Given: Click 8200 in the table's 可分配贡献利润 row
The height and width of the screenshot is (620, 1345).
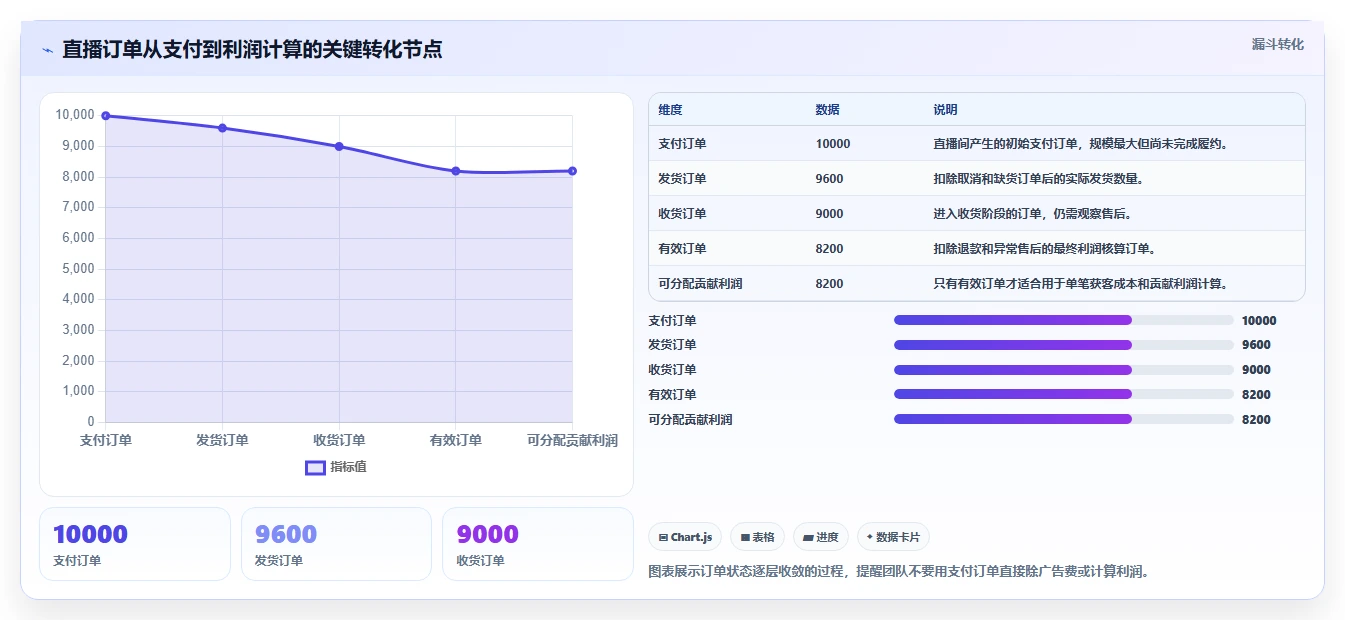Looking at the screenshot, I should tap(829, 284).
